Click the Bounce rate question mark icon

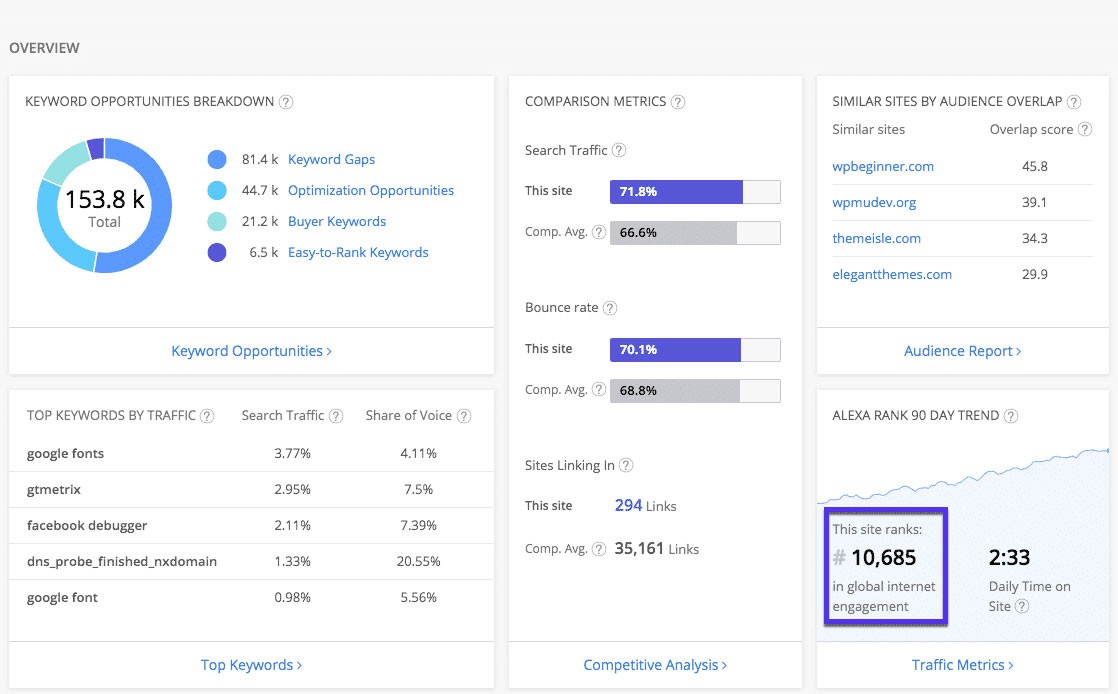click(609, 308)
